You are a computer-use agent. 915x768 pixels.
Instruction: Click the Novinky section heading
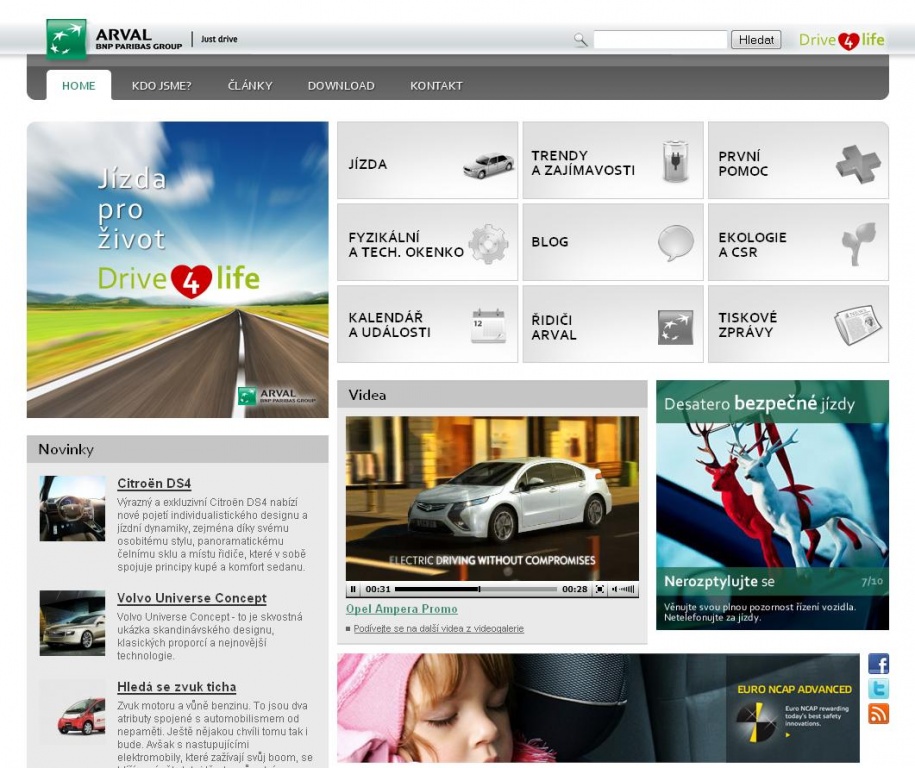[x=66, y=449]
